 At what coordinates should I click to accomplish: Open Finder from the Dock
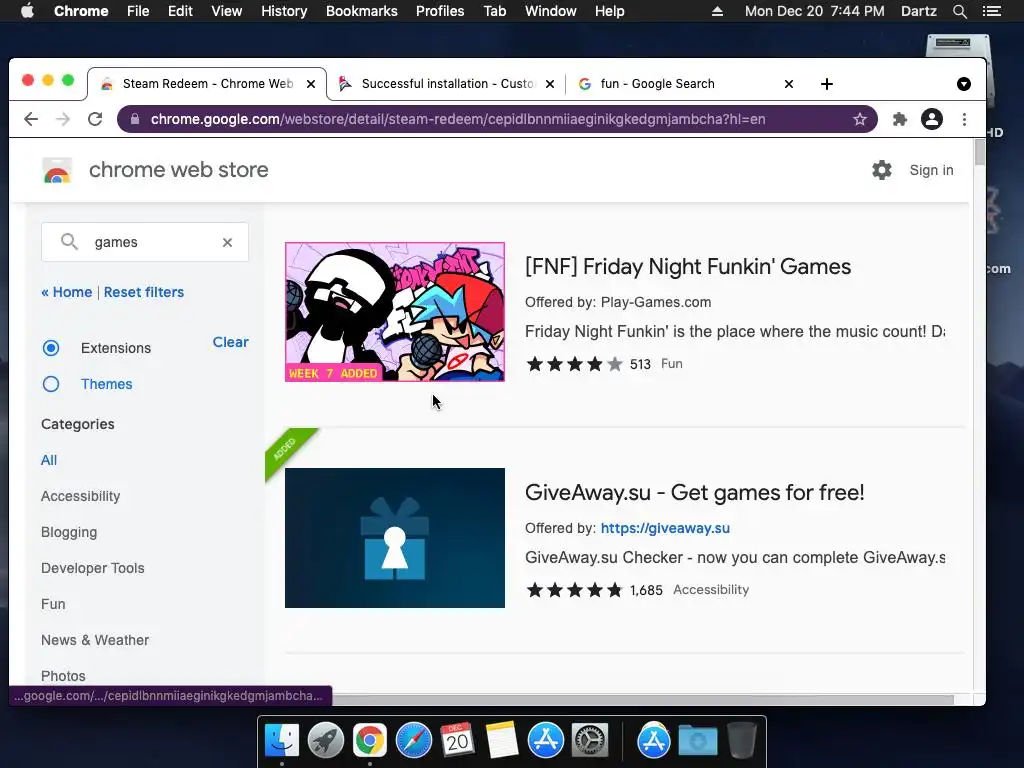tap(281, 740)
